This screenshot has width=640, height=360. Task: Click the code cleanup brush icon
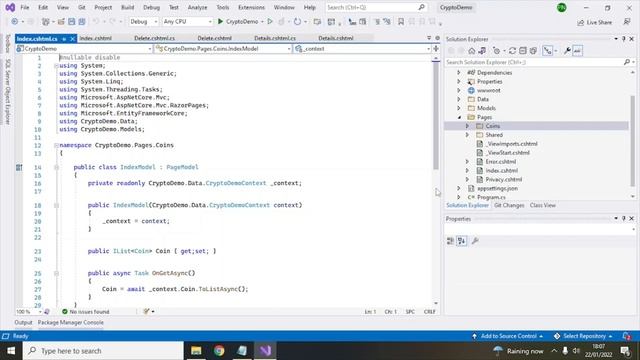pos(147,311)
